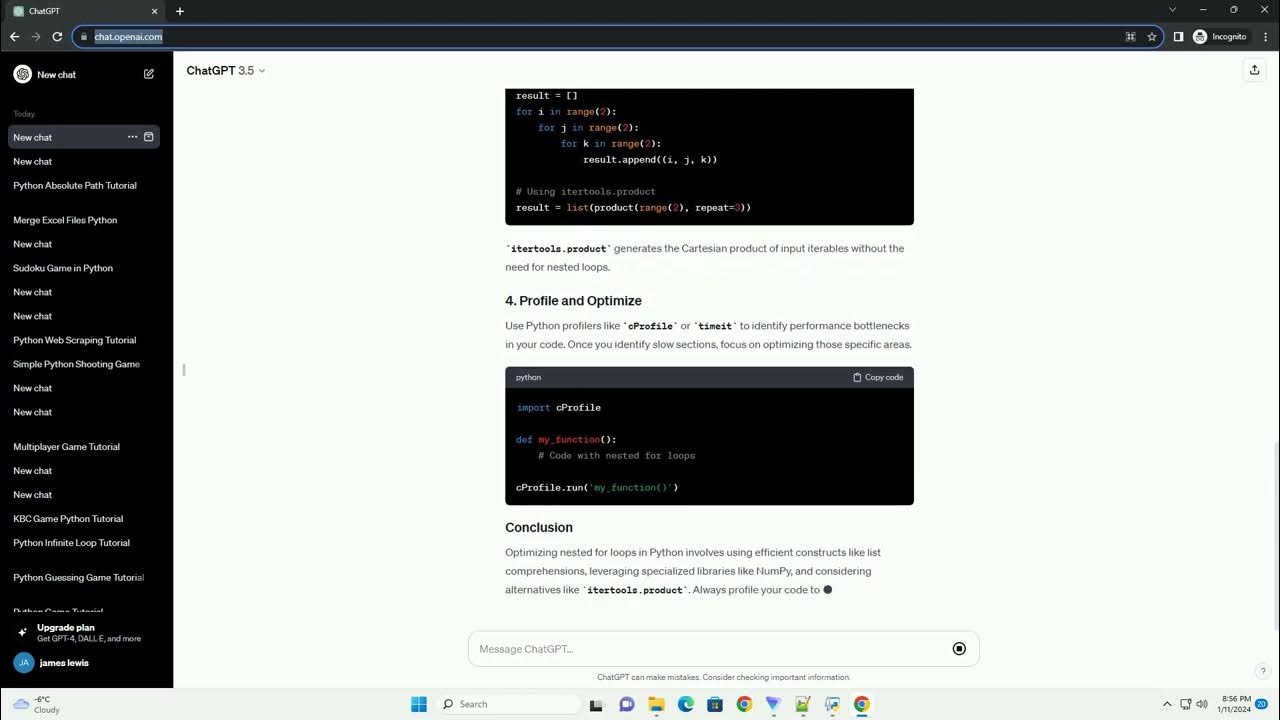Click the "# Using itertools.product" comment line

coord(586,191)
